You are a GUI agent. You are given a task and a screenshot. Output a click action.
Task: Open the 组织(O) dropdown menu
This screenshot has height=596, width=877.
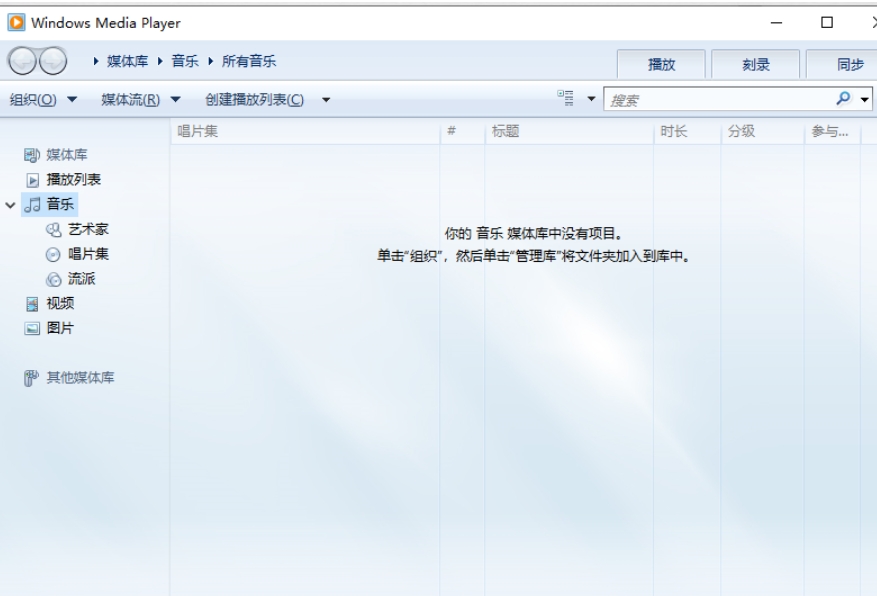tap(43, 100)
